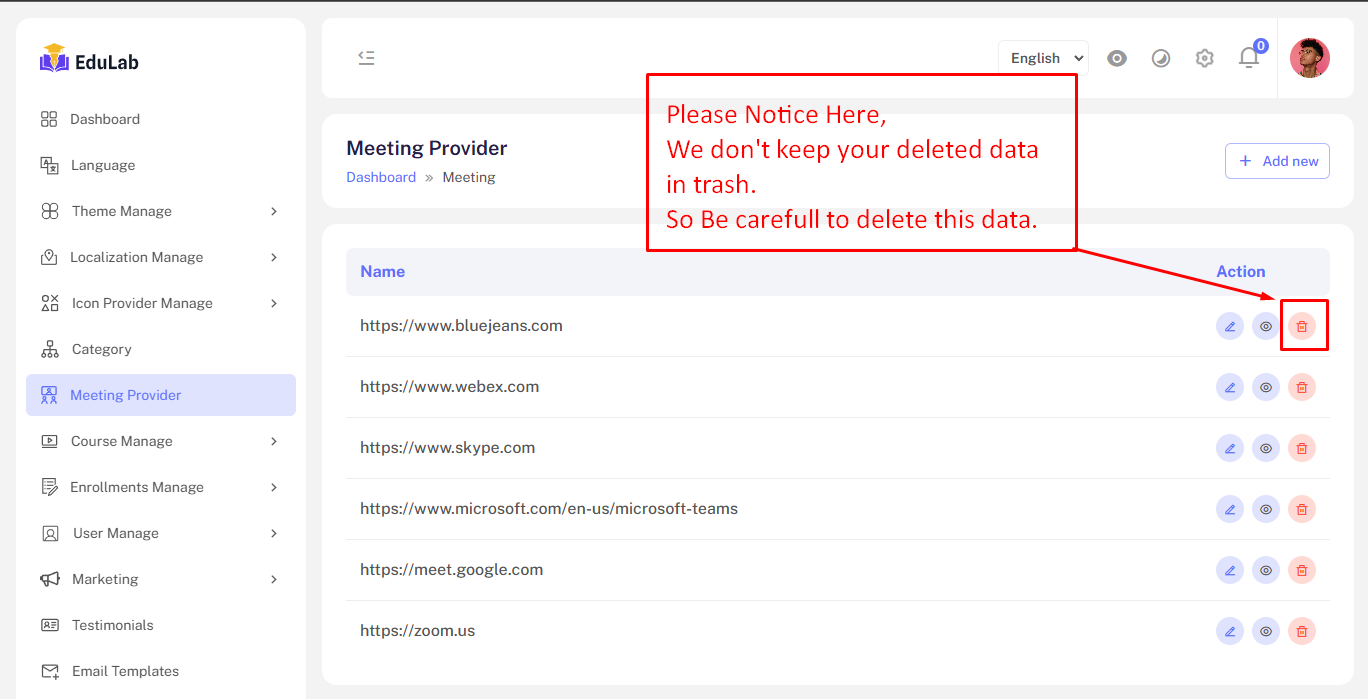Open the English language dropdown

pyautogui.click(x=1043, y=58)
